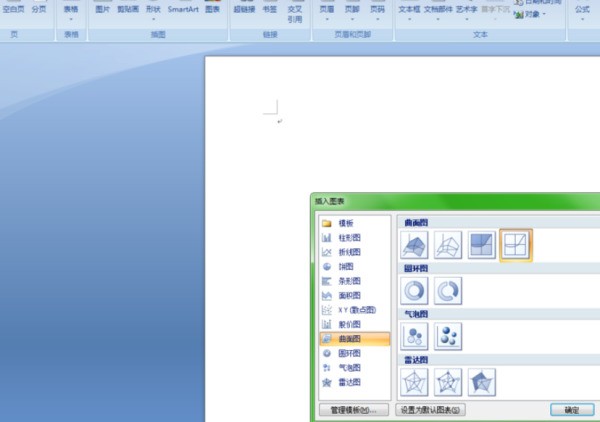Click 图表 chart in ribbon
The height and width of the screenshot is (422, 600).
point(212,9)
